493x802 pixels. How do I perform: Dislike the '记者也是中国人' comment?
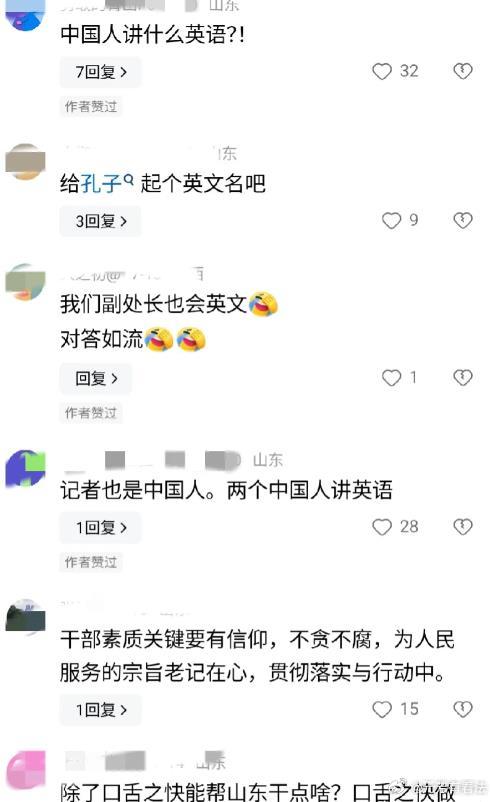click(463, 527)
